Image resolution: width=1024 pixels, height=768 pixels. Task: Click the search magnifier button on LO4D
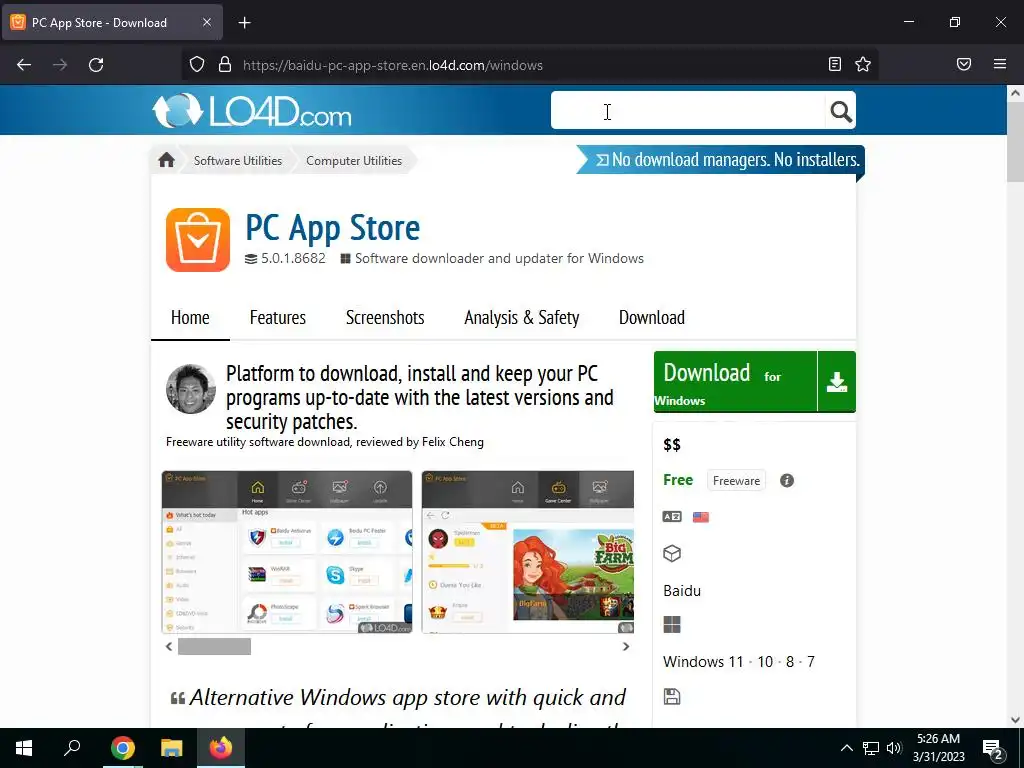(841, 112)
